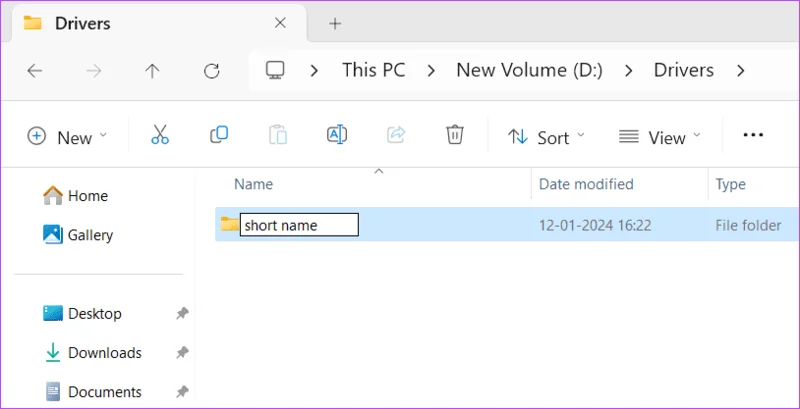The width and height of the screenshot is (800, 409).
Task: Sort by the Type column header
Action: pos(730,184)
